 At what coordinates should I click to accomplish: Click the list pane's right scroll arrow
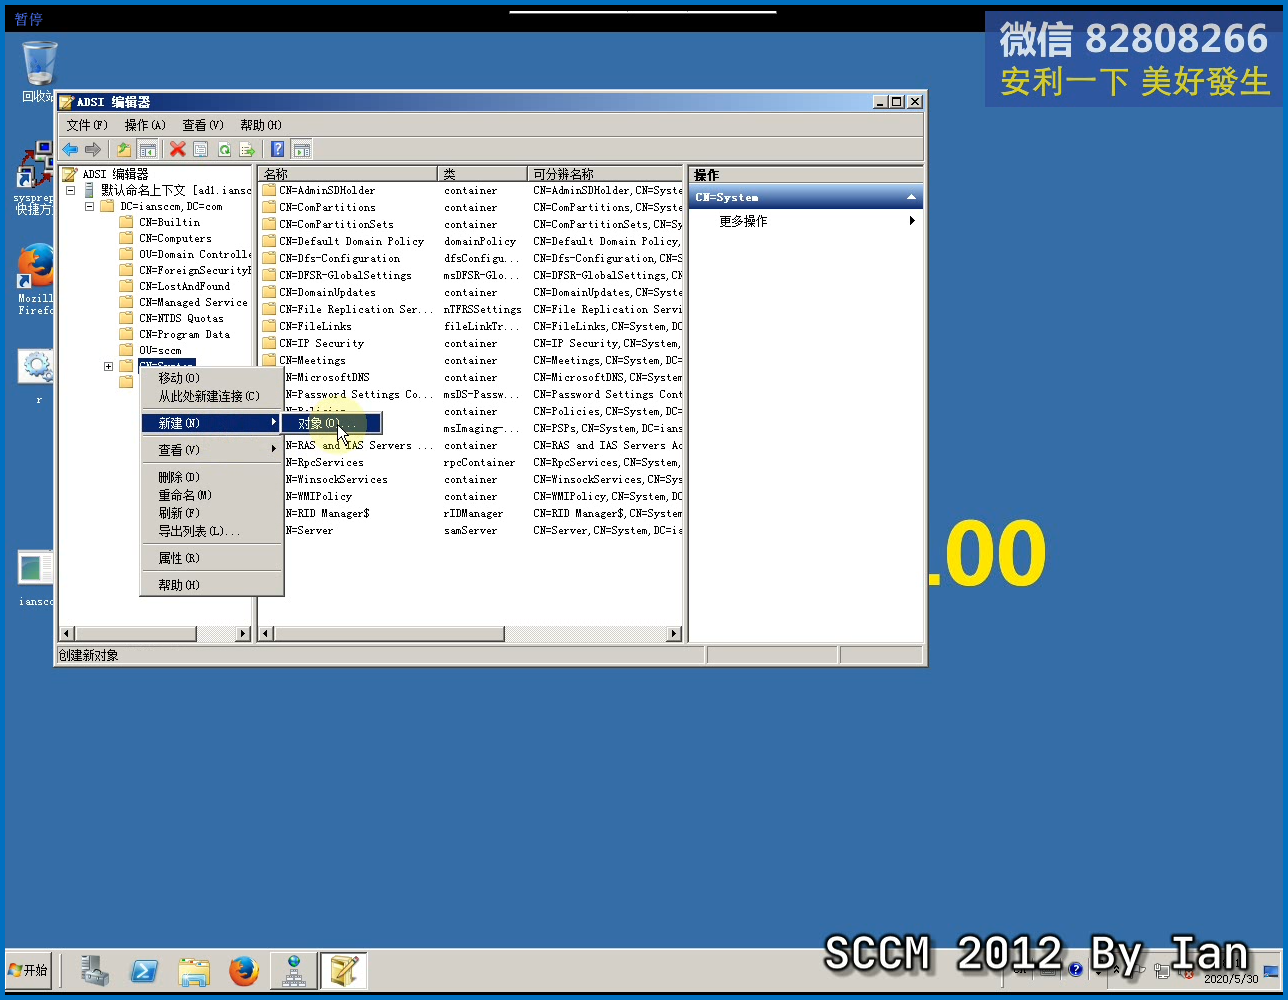(x=674, y=634)
